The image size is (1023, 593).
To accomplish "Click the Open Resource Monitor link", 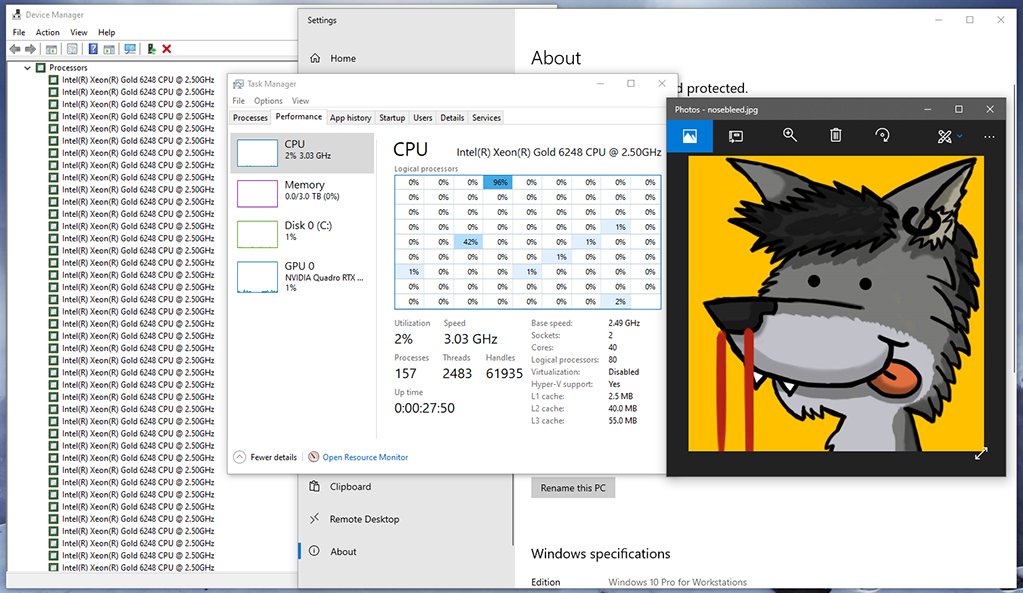I will [x=365, y=457].
